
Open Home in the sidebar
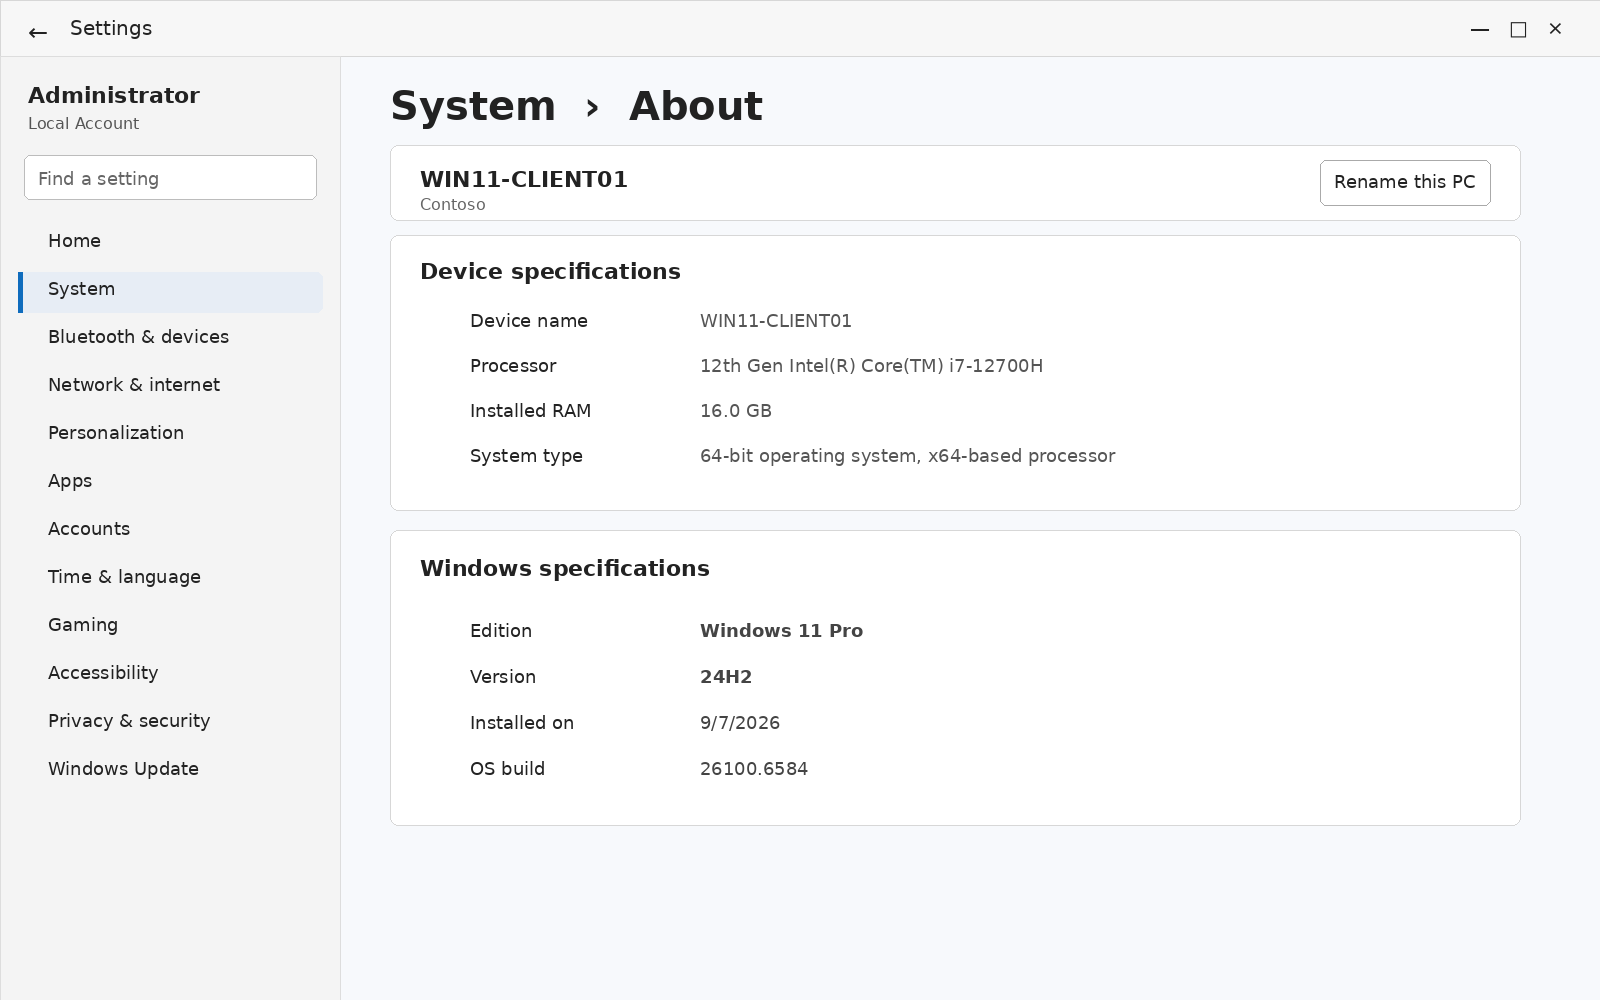(170, 241)
